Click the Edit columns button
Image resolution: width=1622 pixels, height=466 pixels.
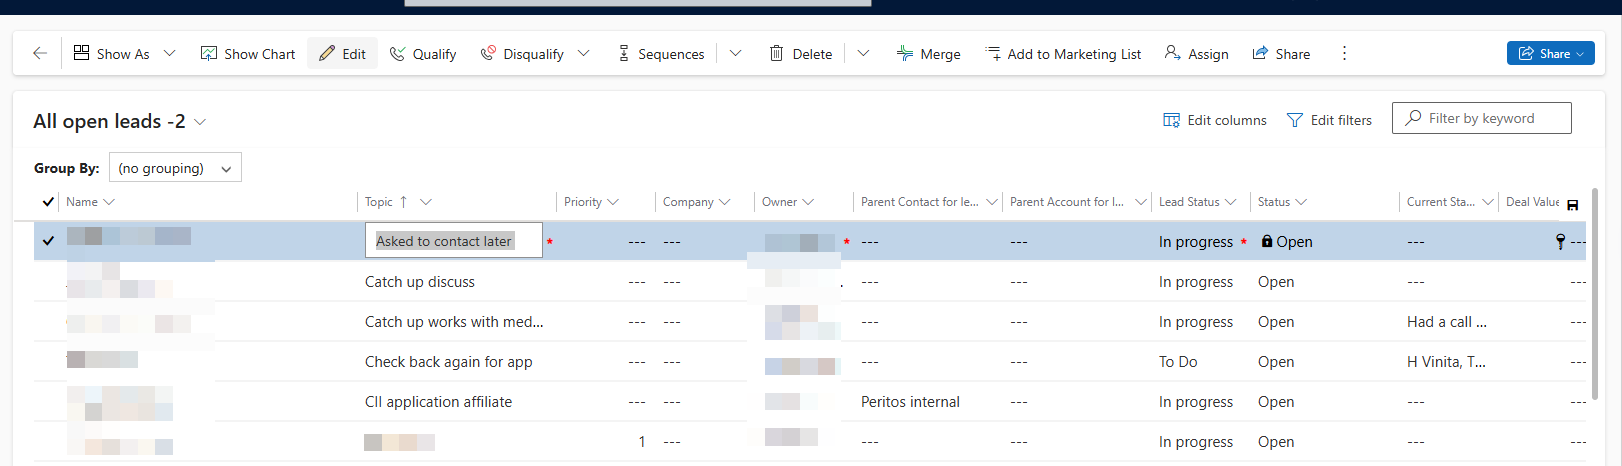(x=1214, y=120)
